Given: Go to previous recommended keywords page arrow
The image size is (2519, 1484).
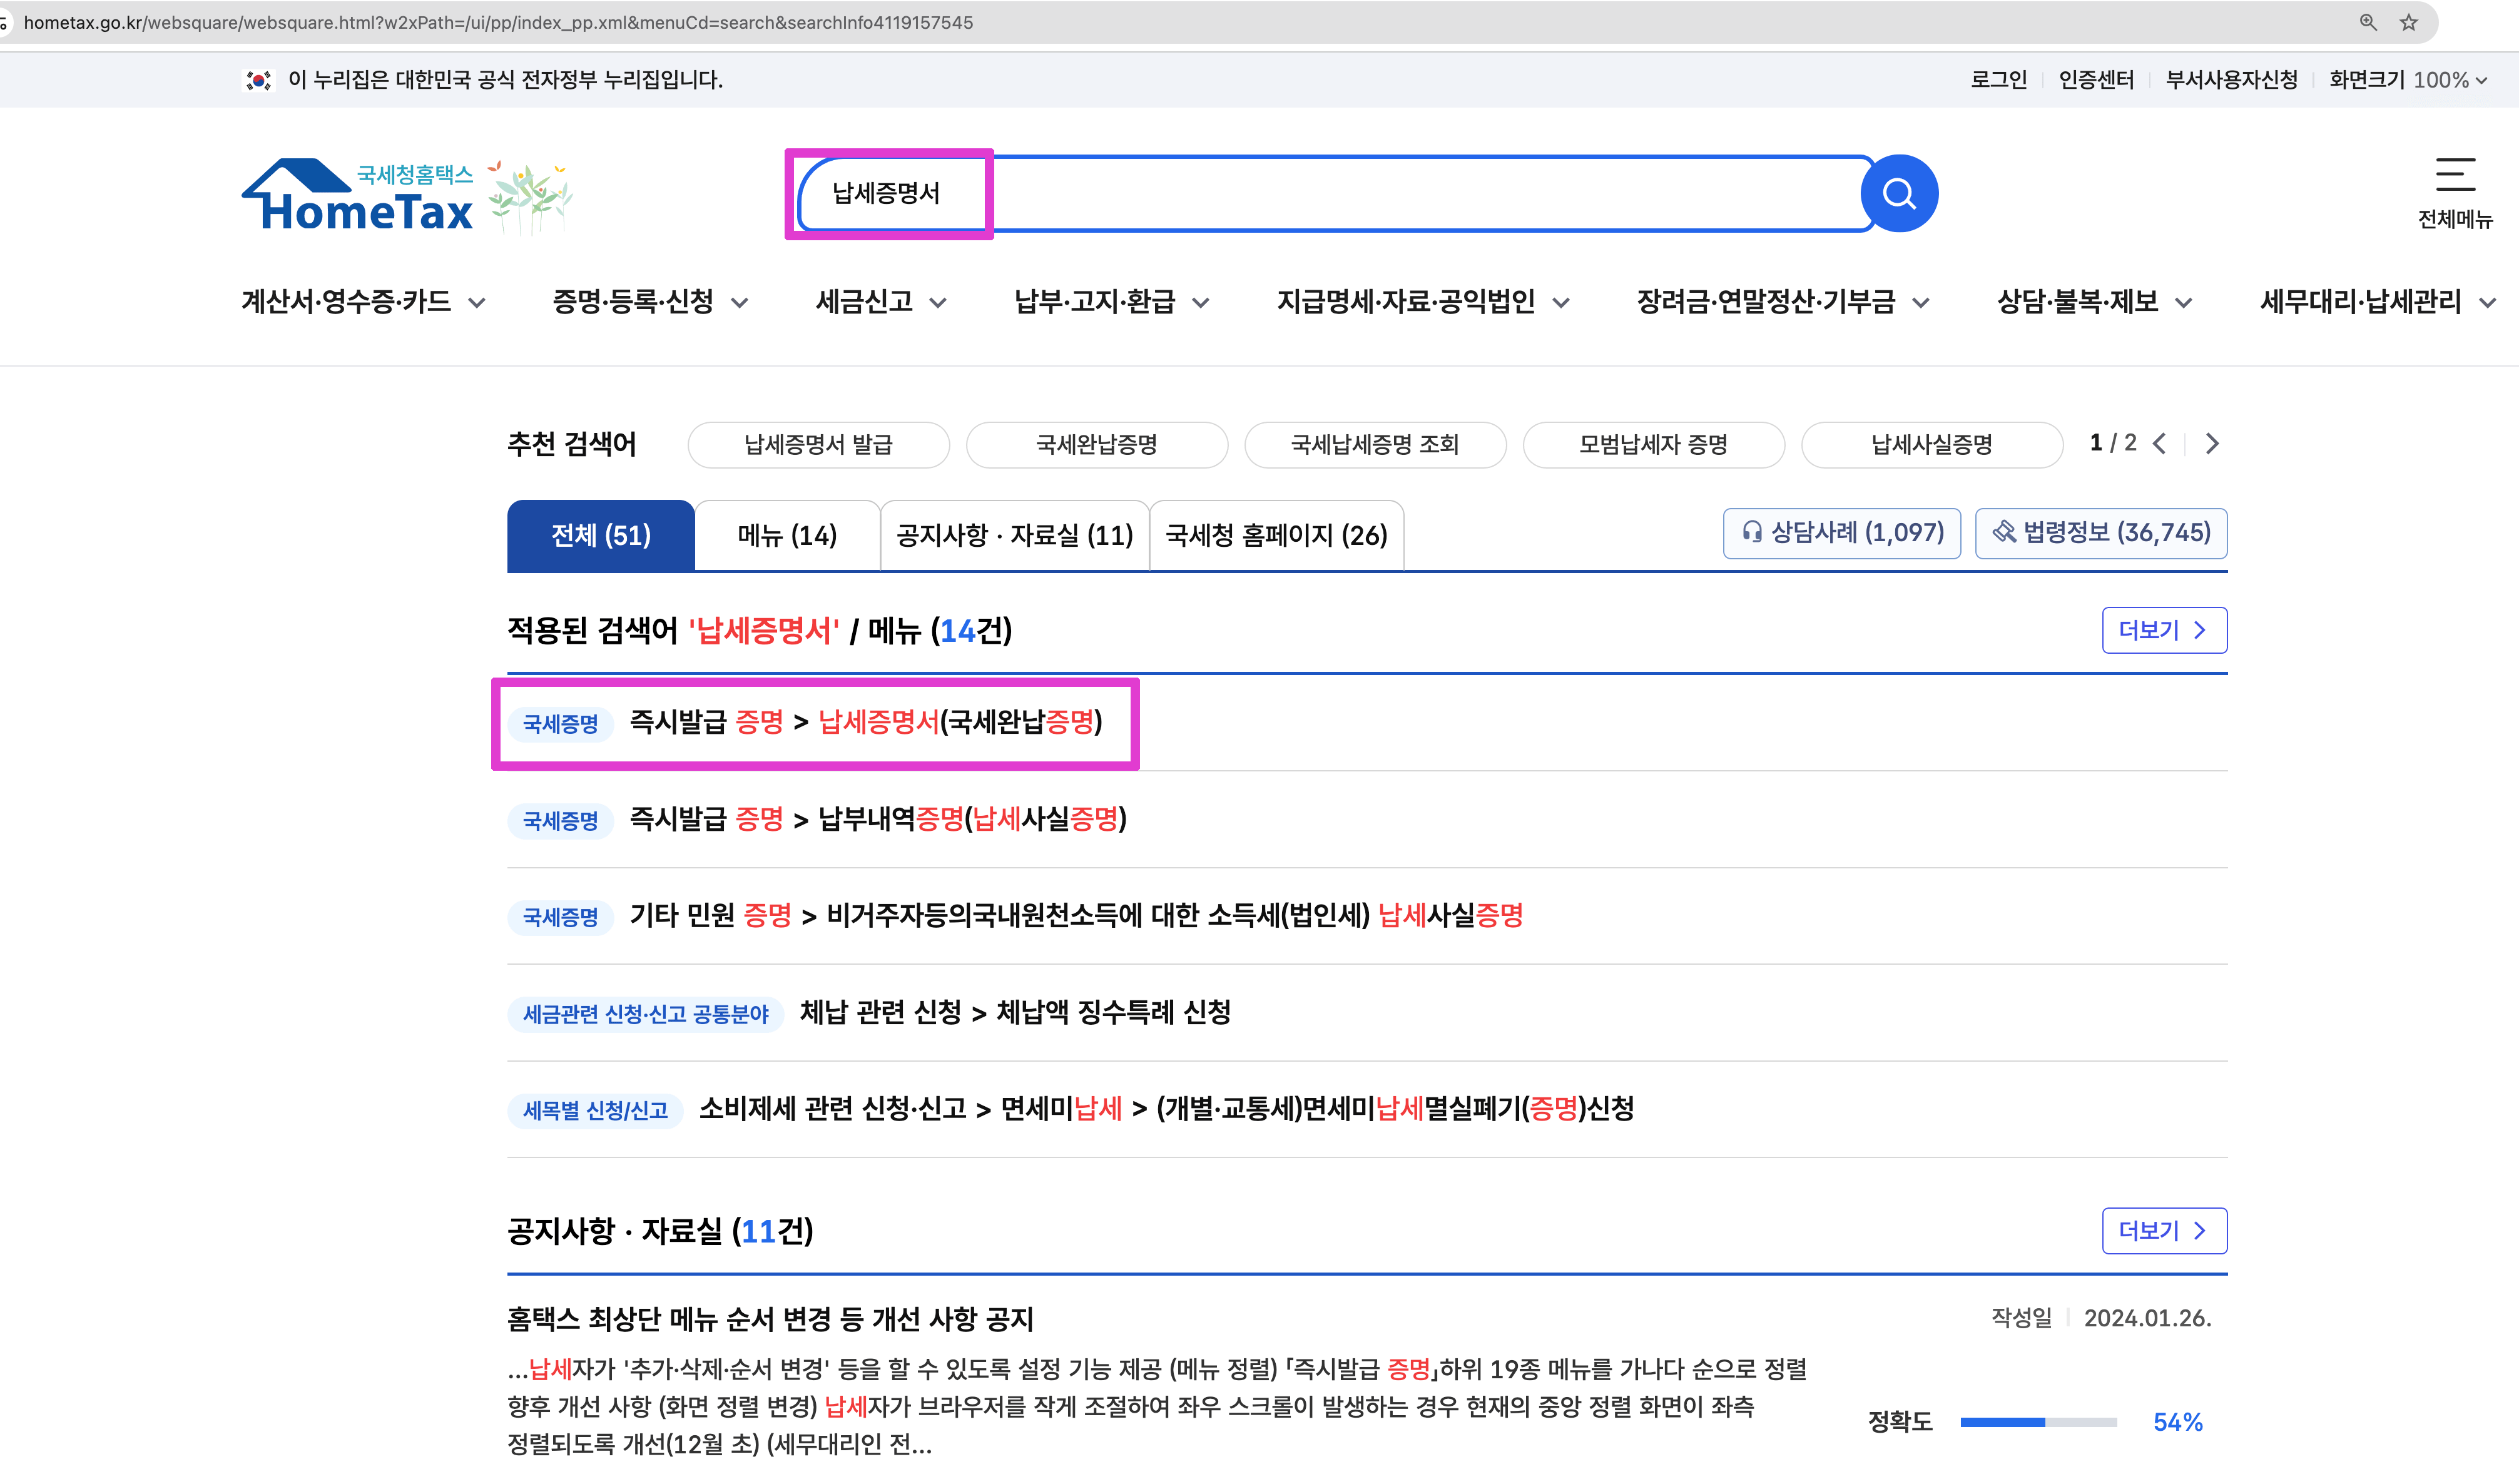Looking at the screenshot, I should coord(2160,443).
